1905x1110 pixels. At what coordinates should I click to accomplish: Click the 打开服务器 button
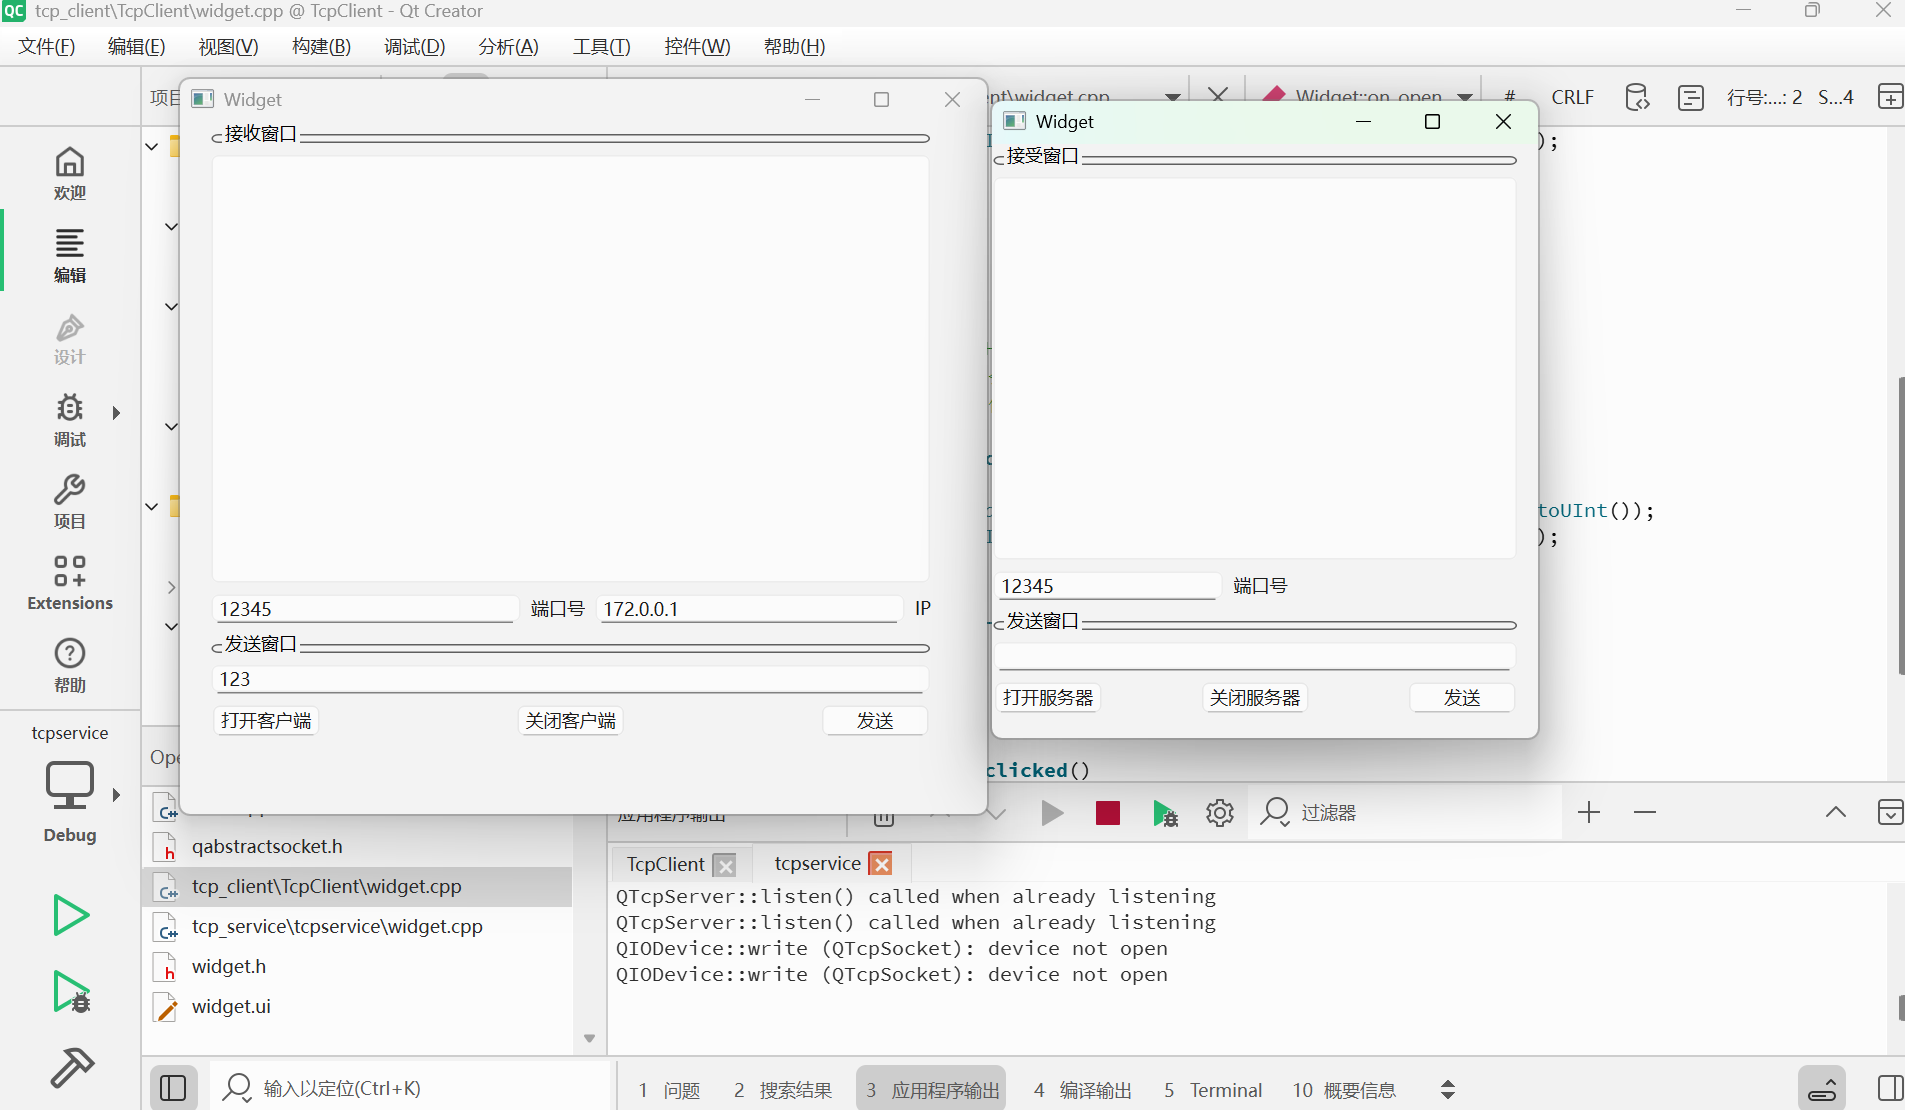[x=1047, y=697]
